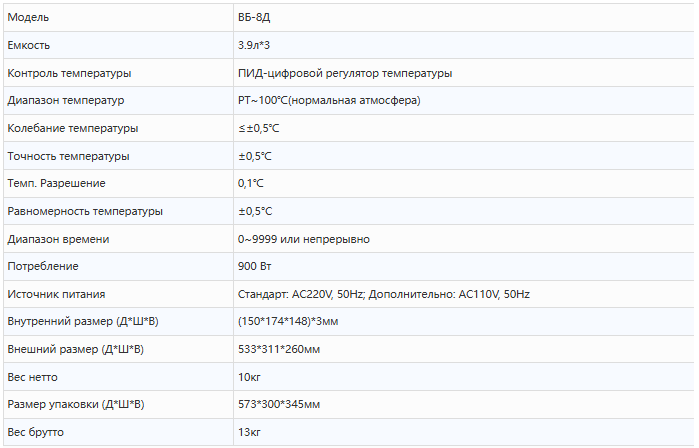Select the '13кг' gross weight value
Viewport: 699px width, 448px height.
click(249, 432)
